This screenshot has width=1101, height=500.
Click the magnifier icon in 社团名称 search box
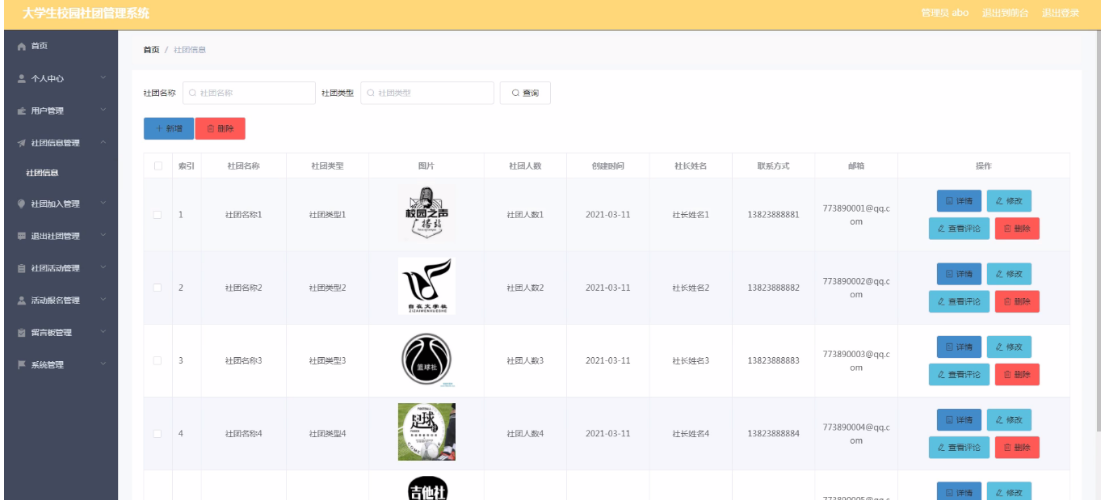[192, 93]
